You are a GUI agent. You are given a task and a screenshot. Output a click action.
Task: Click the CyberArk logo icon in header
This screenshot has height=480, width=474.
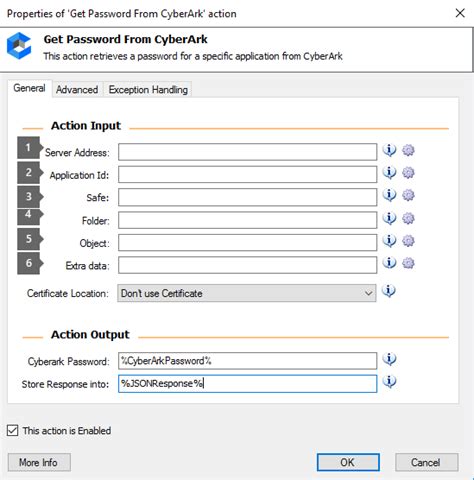[19, 46]
